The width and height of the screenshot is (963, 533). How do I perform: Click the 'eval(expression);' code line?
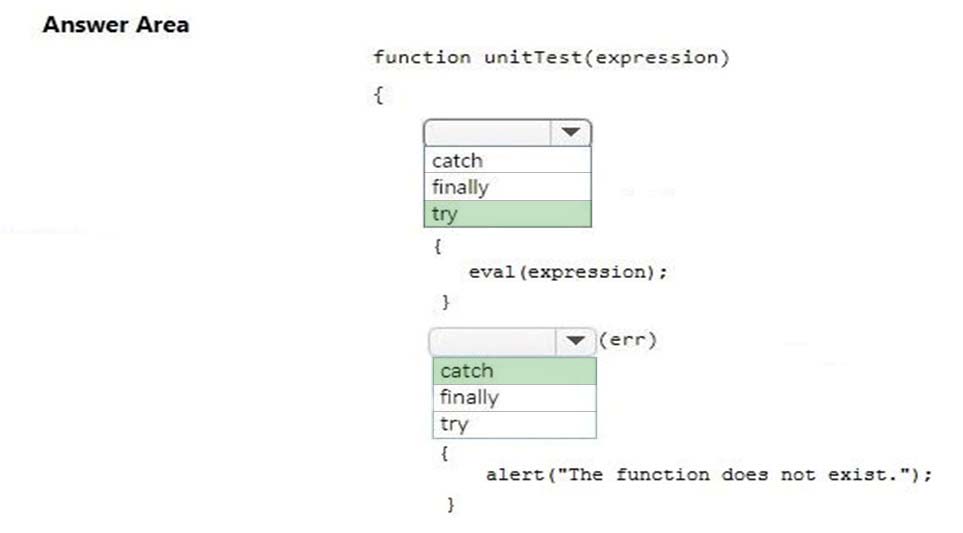coord(568,272)
